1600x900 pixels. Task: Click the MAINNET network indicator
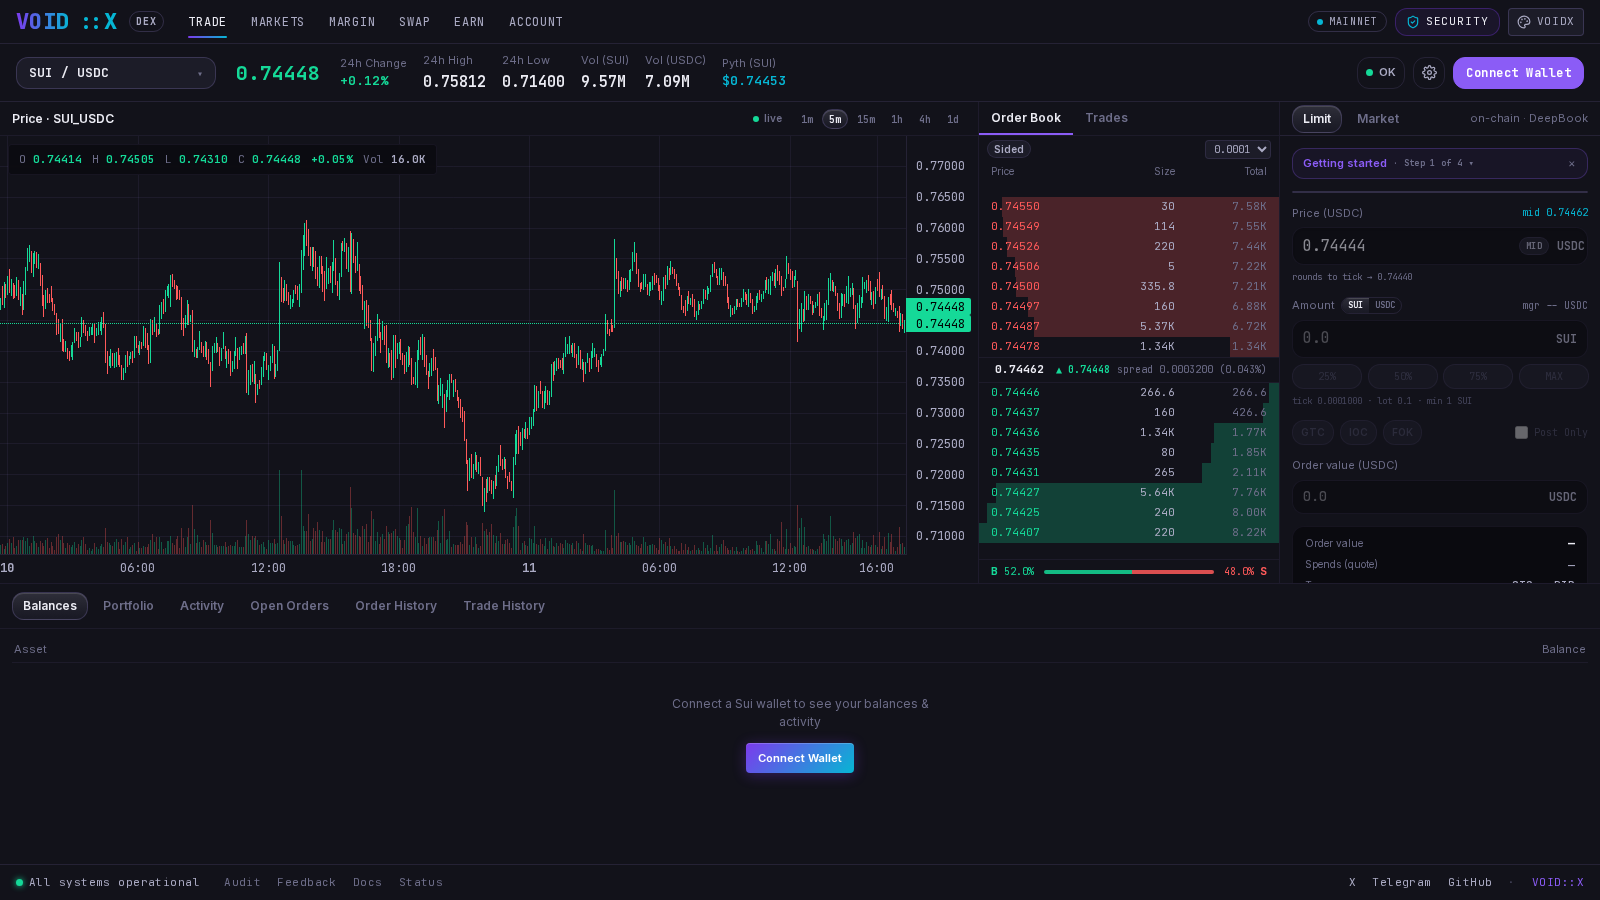point(1347,21)
